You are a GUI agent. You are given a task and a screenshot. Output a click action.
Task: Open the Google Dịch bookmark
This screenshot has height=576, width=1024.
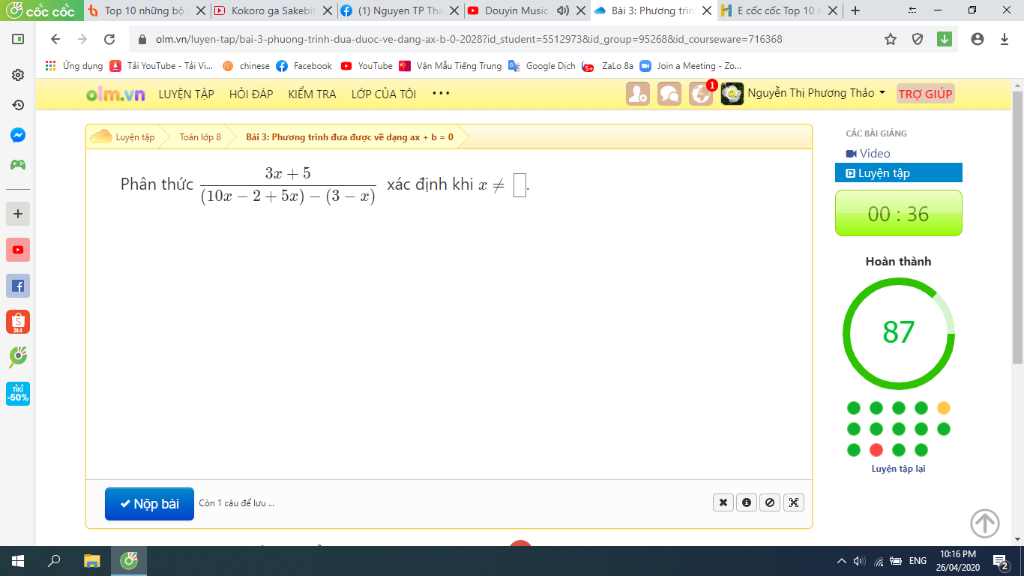pos(541,66)
